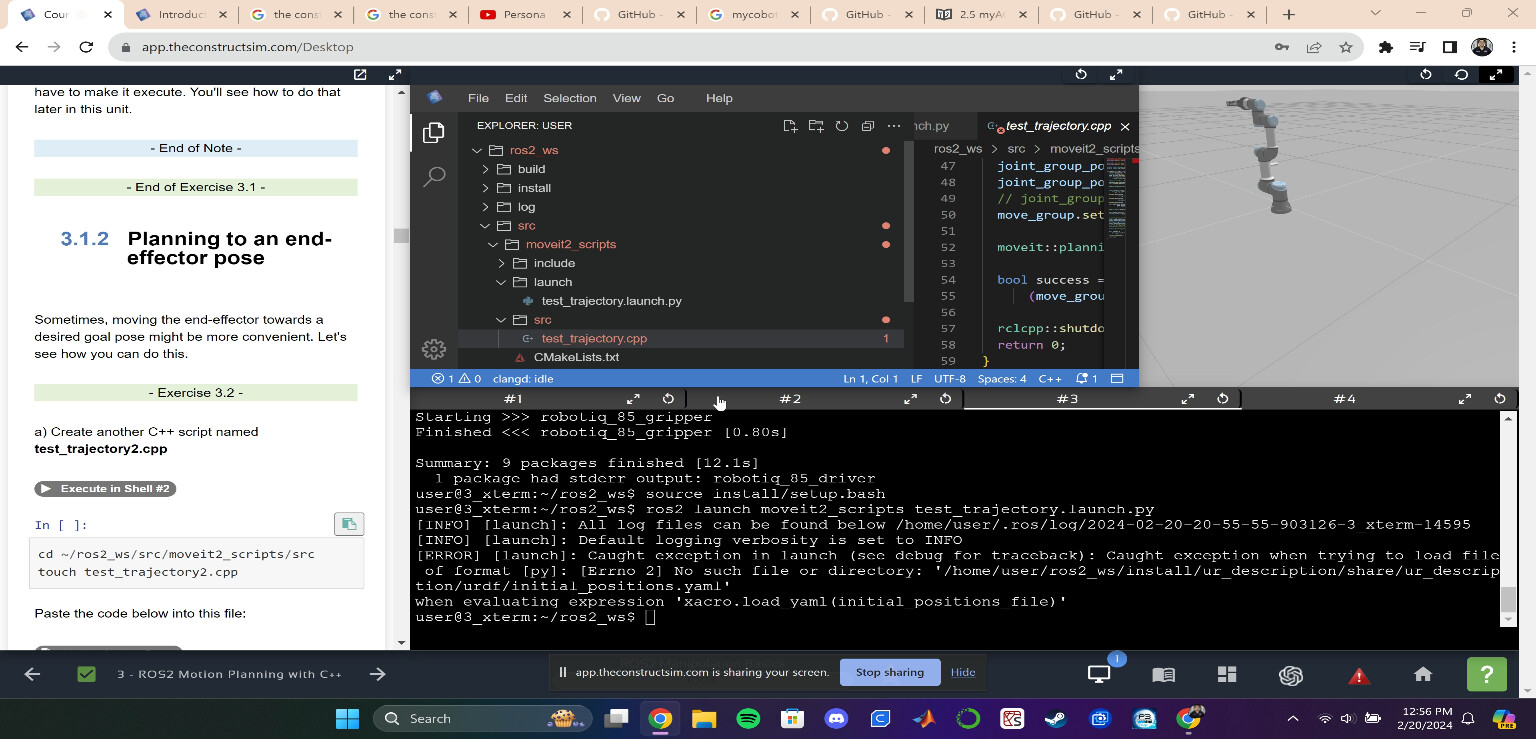This screenshot has width=1536, height=739.
Task: Open the ChatGPT assistant icon in the bottom bar
Action: (x=1291, y=675)
